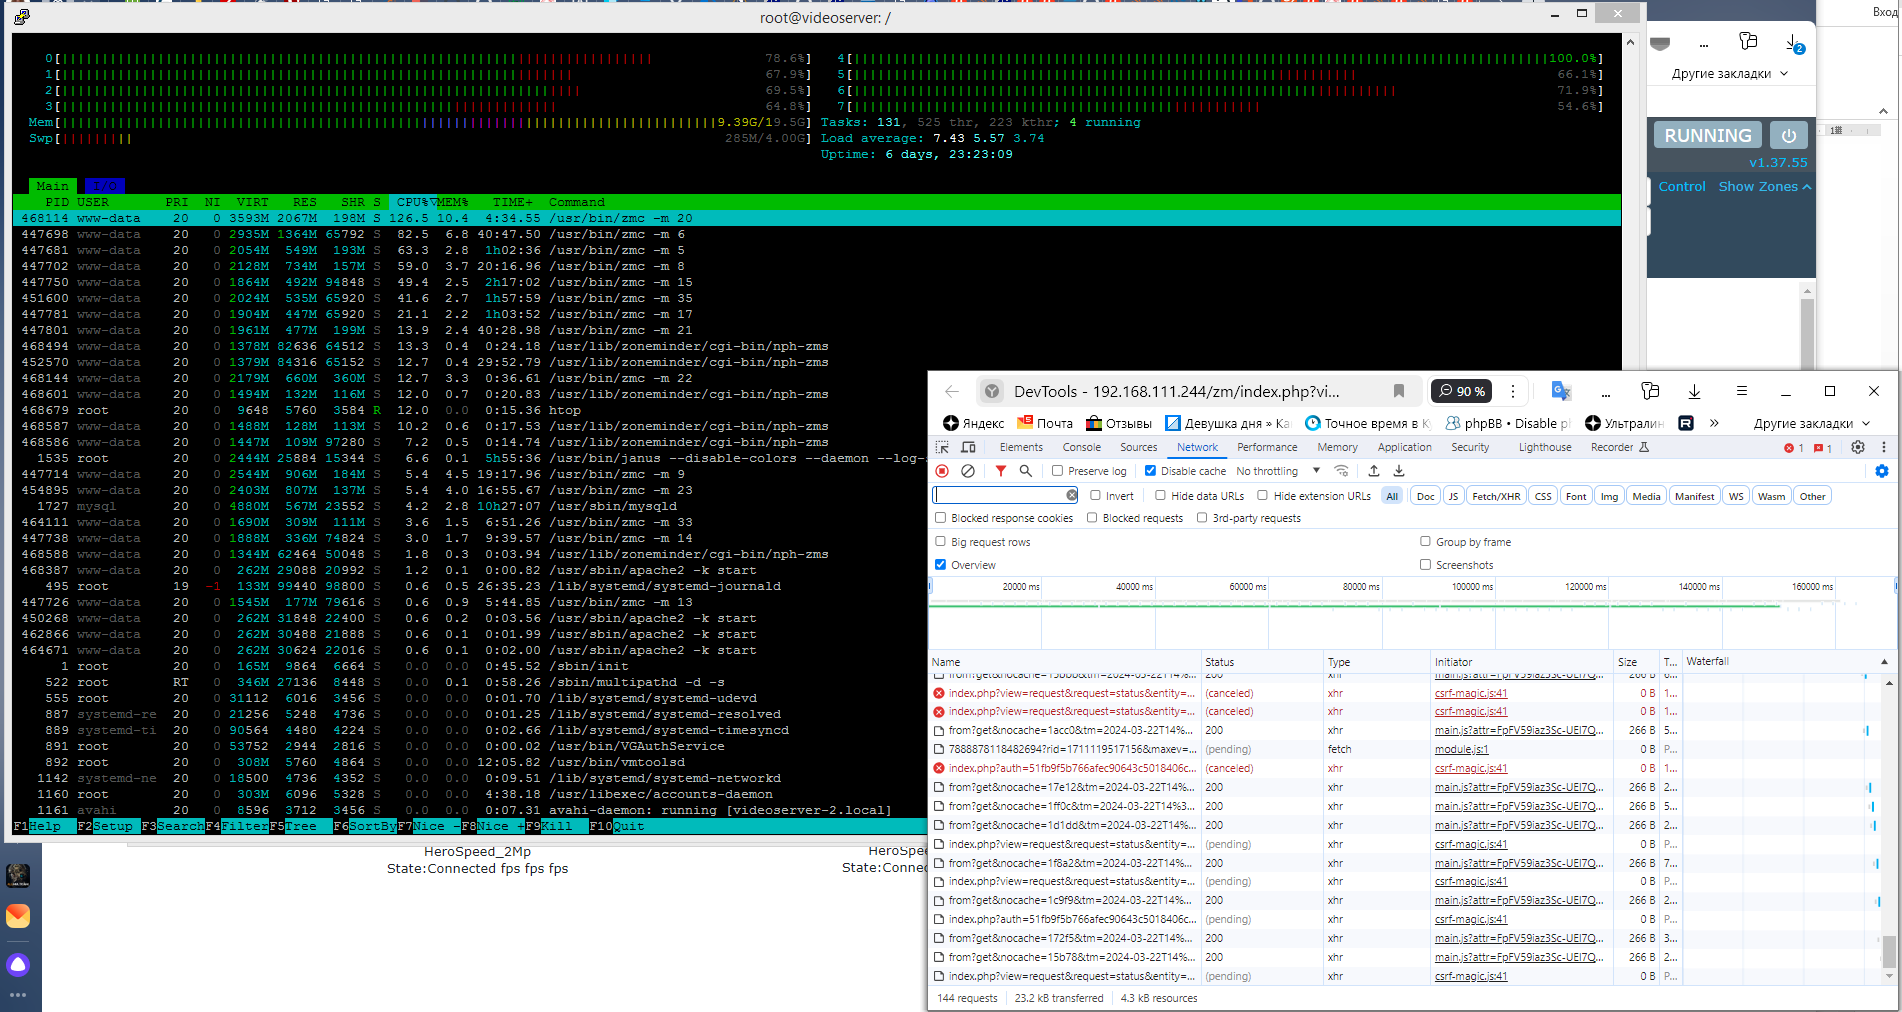
Task: Expand Другие закладки in DevTools window
Action: [1811, 423]
